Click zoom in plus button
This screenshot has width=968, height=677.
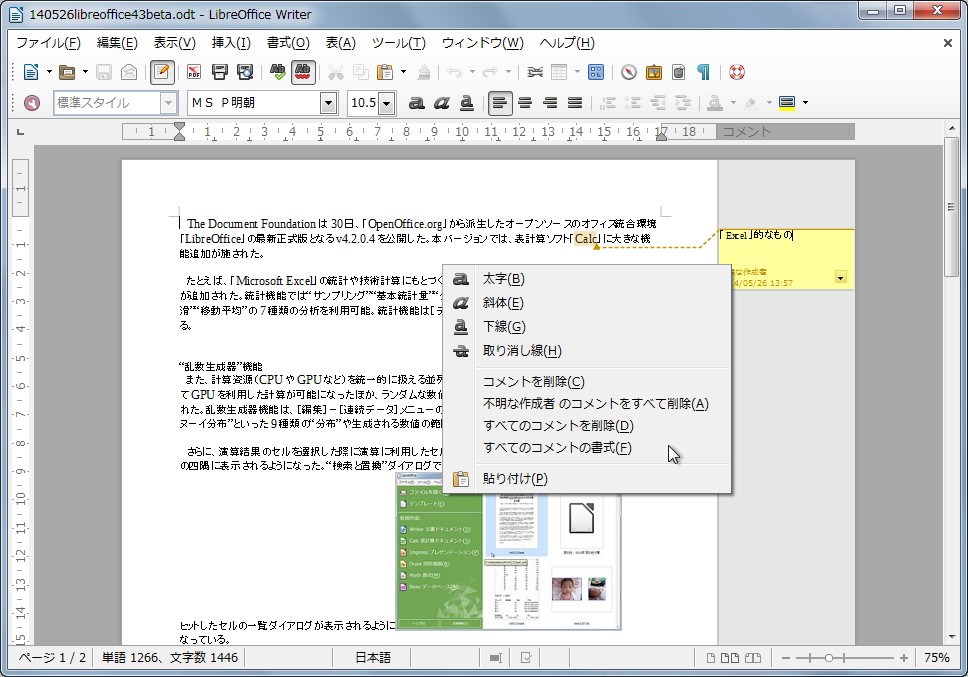(x=903, y=658)
